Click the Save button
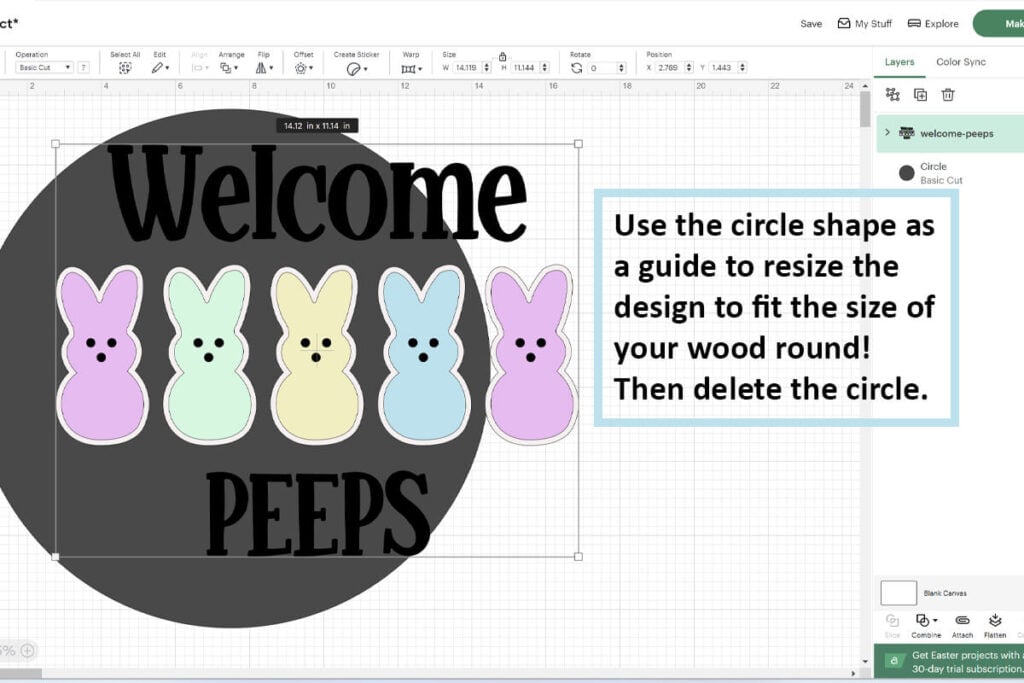The width and height of the screenshot is (1024, 683). [x=811, y=24]
